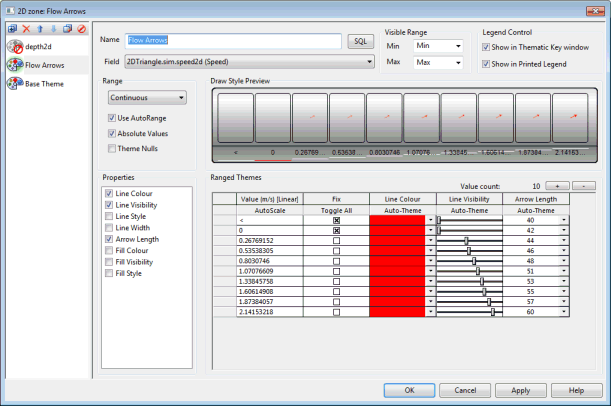Click the minus button to decrease value count
The image size is (611, 406).
pyautogui.click(x=584, y=186)
